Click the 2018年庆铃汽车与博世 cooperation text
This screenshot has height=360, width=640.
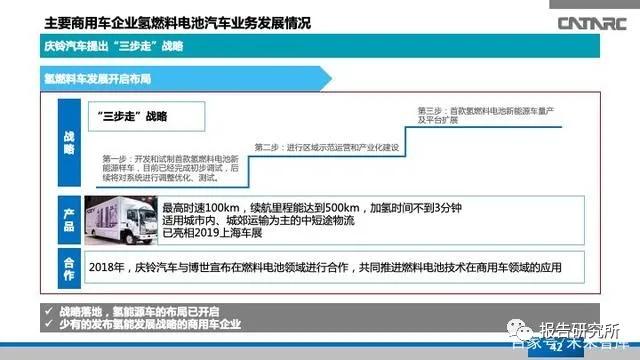point(325,268)
